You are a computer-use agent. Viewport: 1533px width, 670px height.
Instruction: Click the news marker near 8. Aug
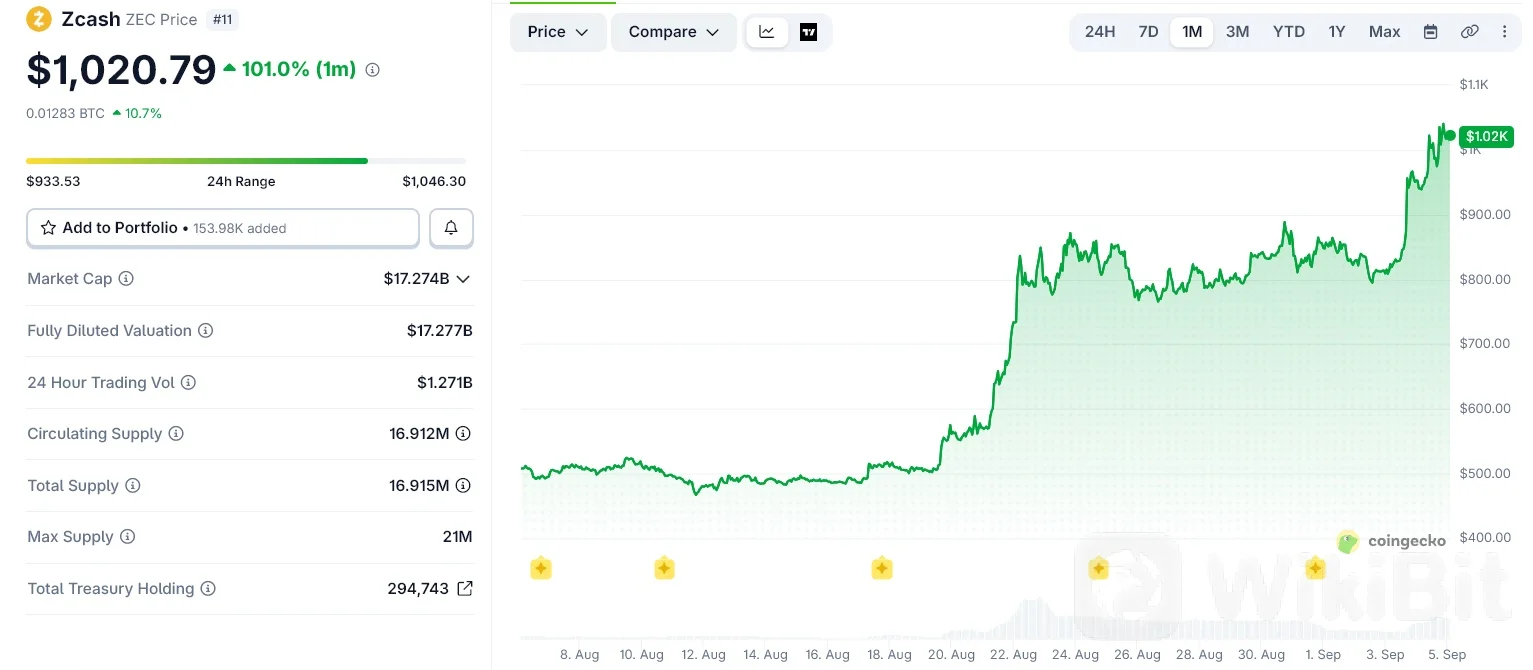(541, 569)
